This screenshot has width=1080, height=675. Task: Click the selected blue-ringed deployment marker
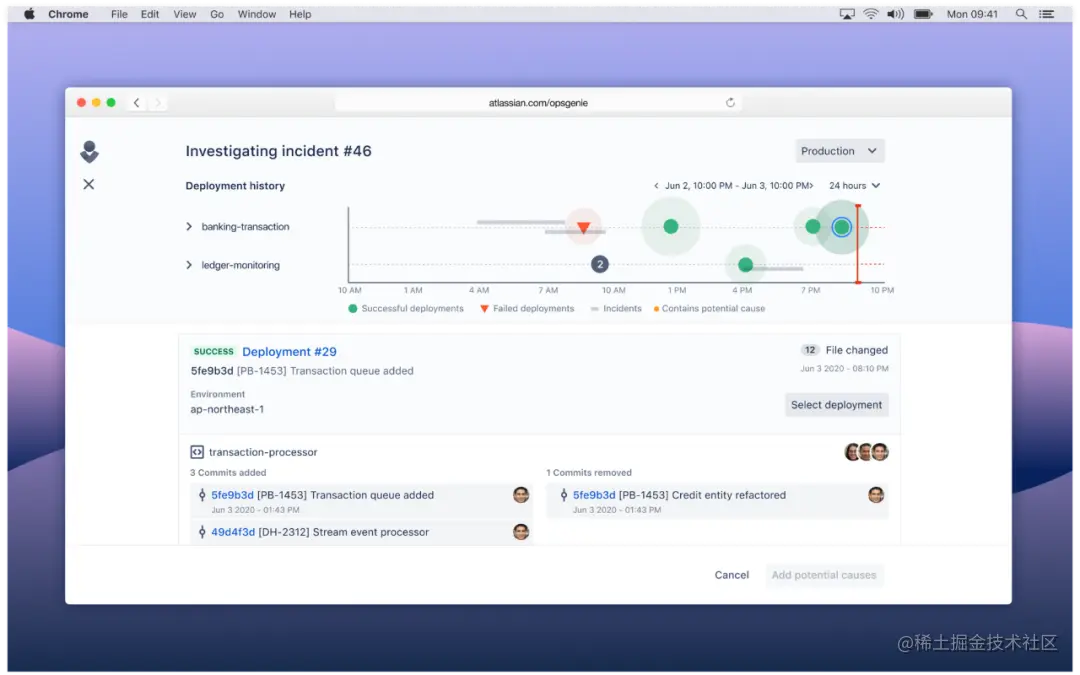tap(841, 227)
